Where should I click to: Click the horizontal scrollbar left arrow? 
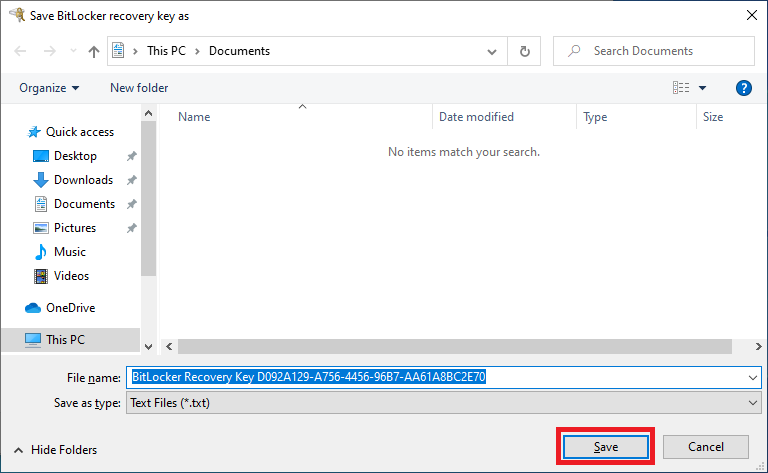(169, 347)
